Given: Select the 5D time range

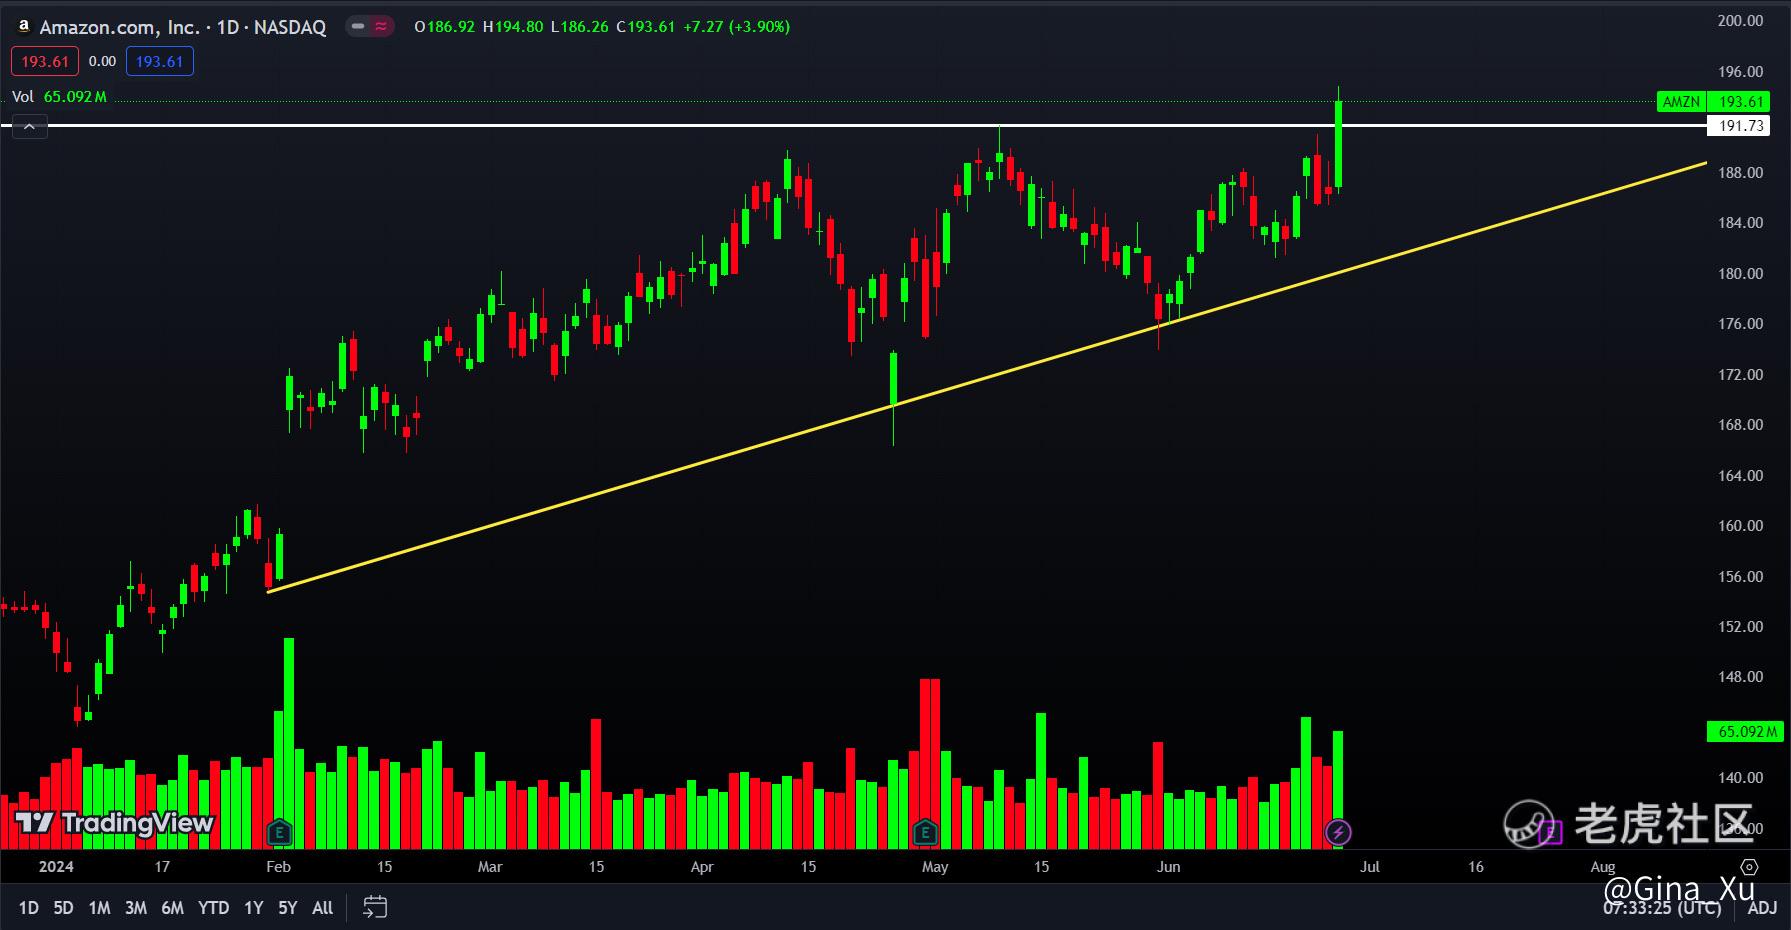Looking at the screenshot, I should 63,908.
